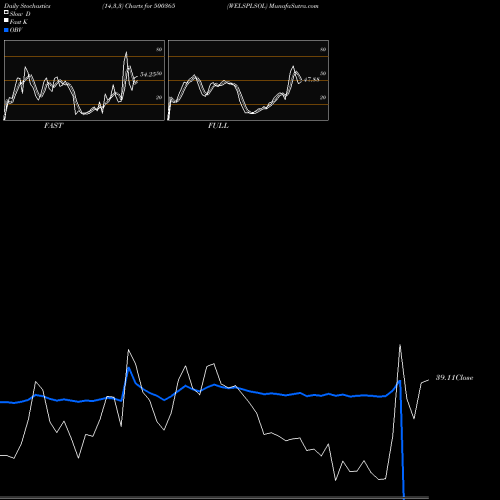
Task: Open the FAST stochastic chart panel
Action: pyautogui.click(x=84, y=80)
